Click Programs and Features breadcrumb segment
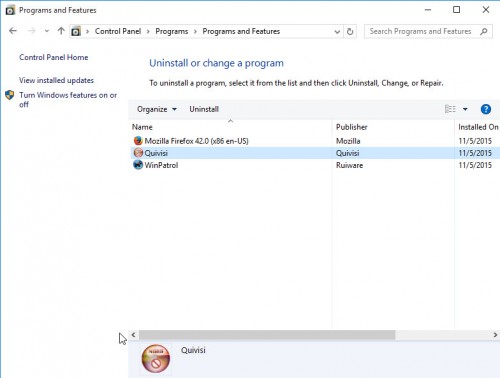The image size is (500, 378). point(241,31)
